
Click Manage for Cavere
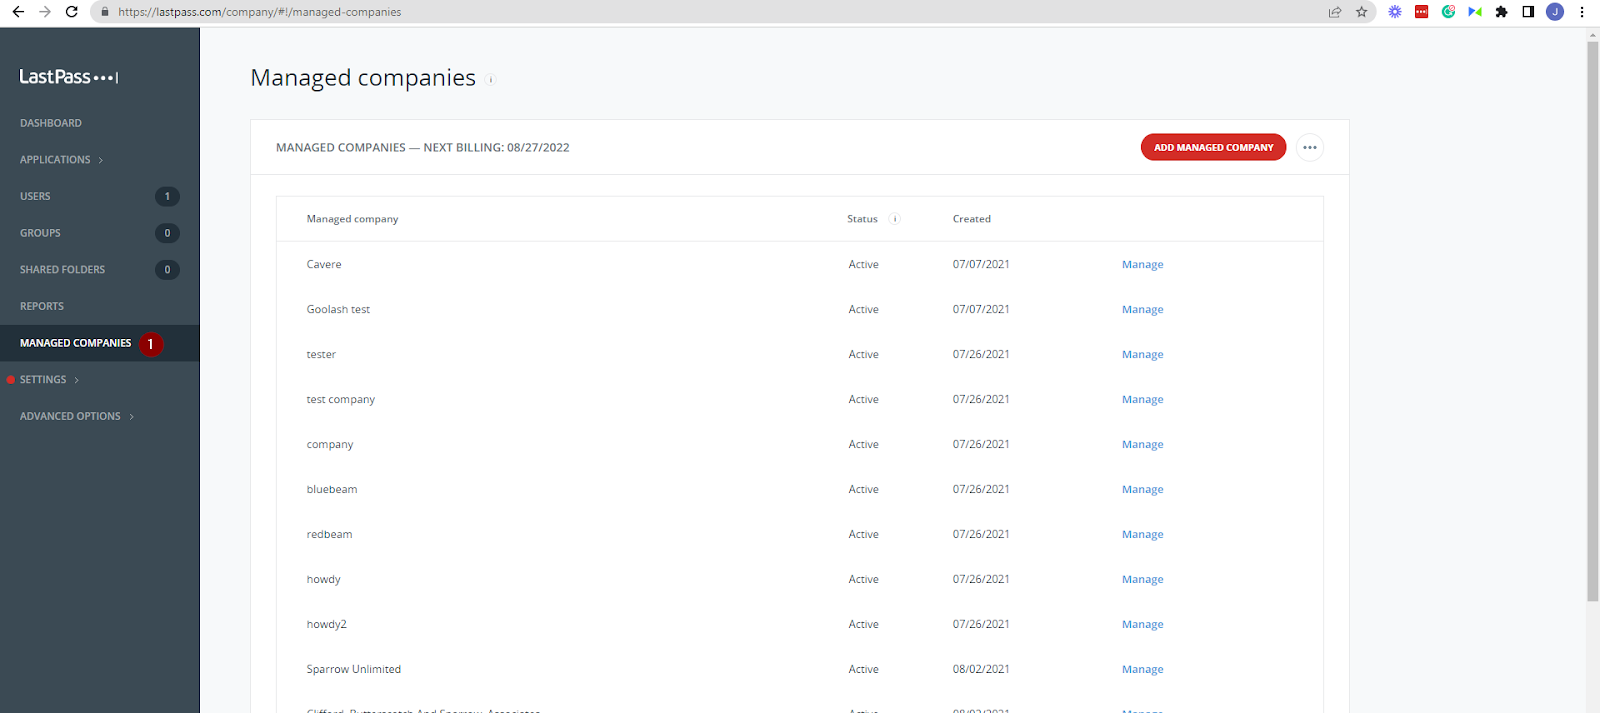1142,265
